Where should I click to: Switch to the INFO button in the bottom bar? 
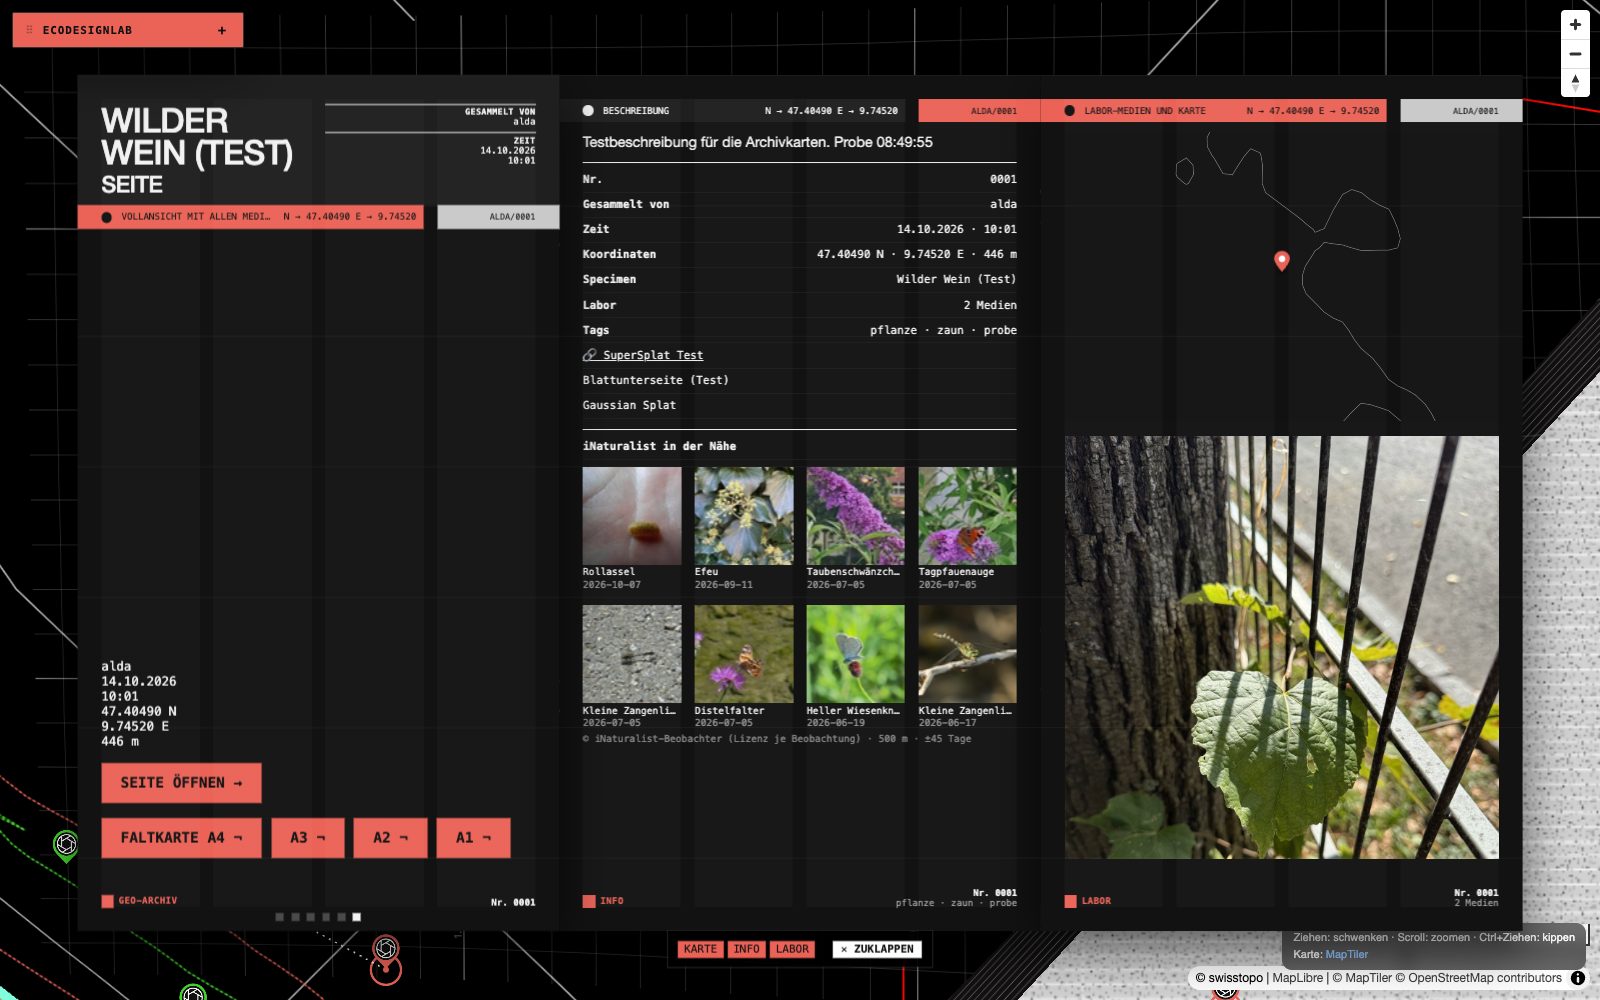coord(746,949)
